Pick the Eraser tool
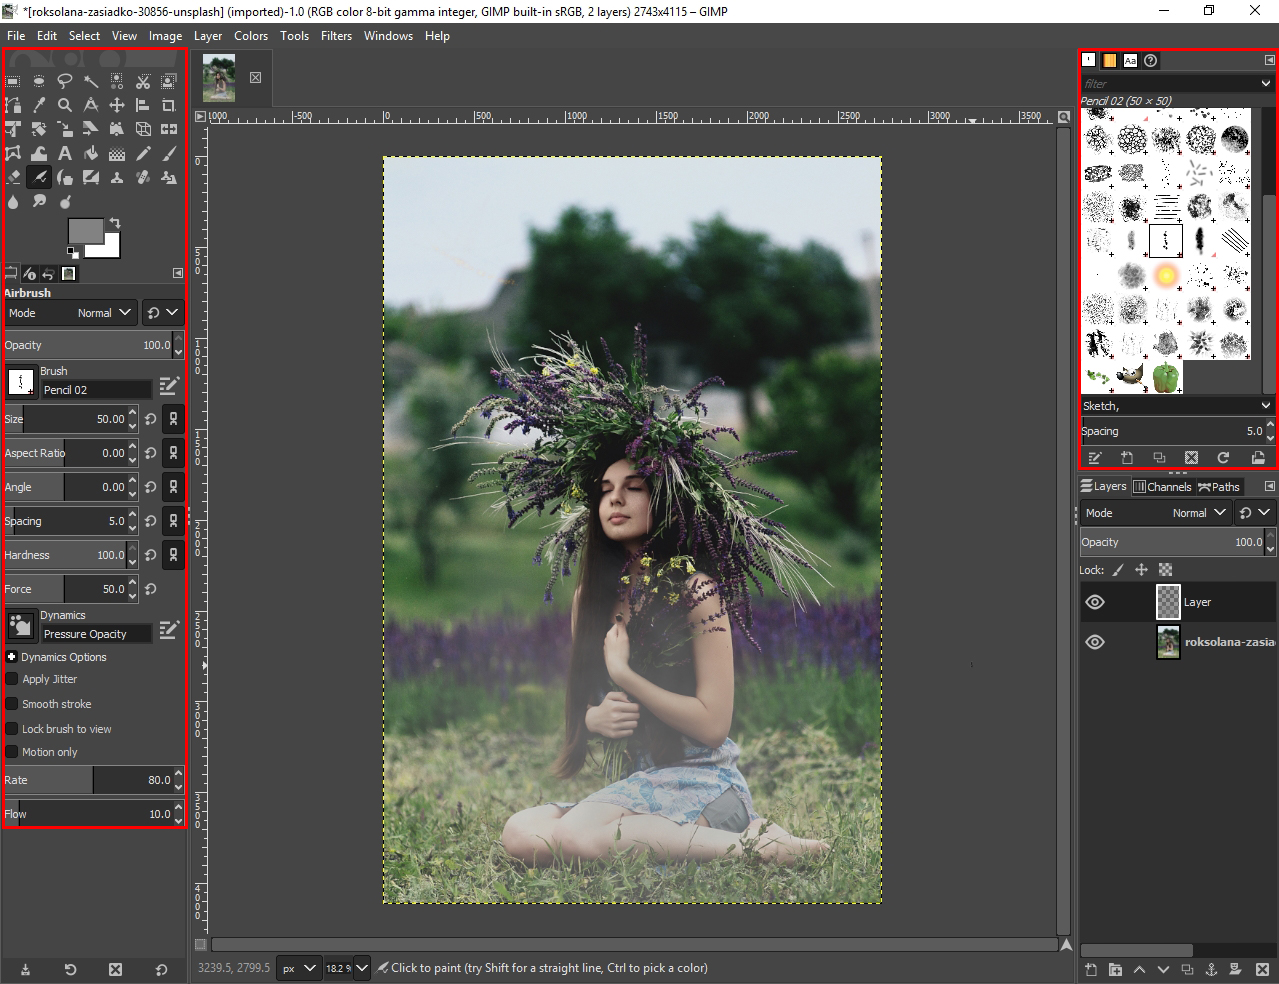This screenshot has height=984, width=1279. point(13,177)
